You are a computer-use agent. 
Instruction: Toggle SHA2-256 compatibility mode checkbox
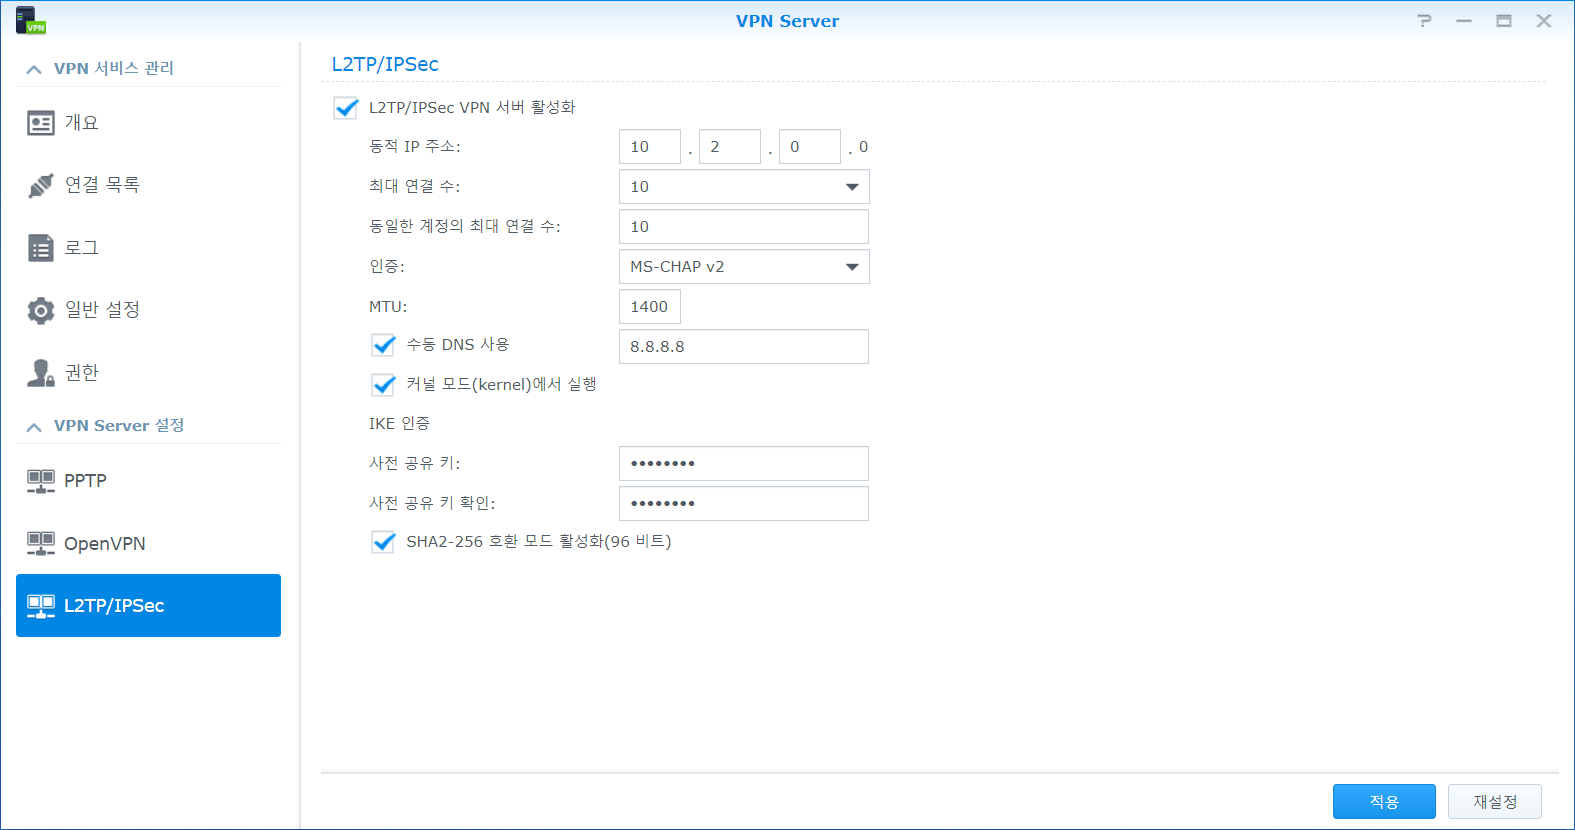pos(383,542)
